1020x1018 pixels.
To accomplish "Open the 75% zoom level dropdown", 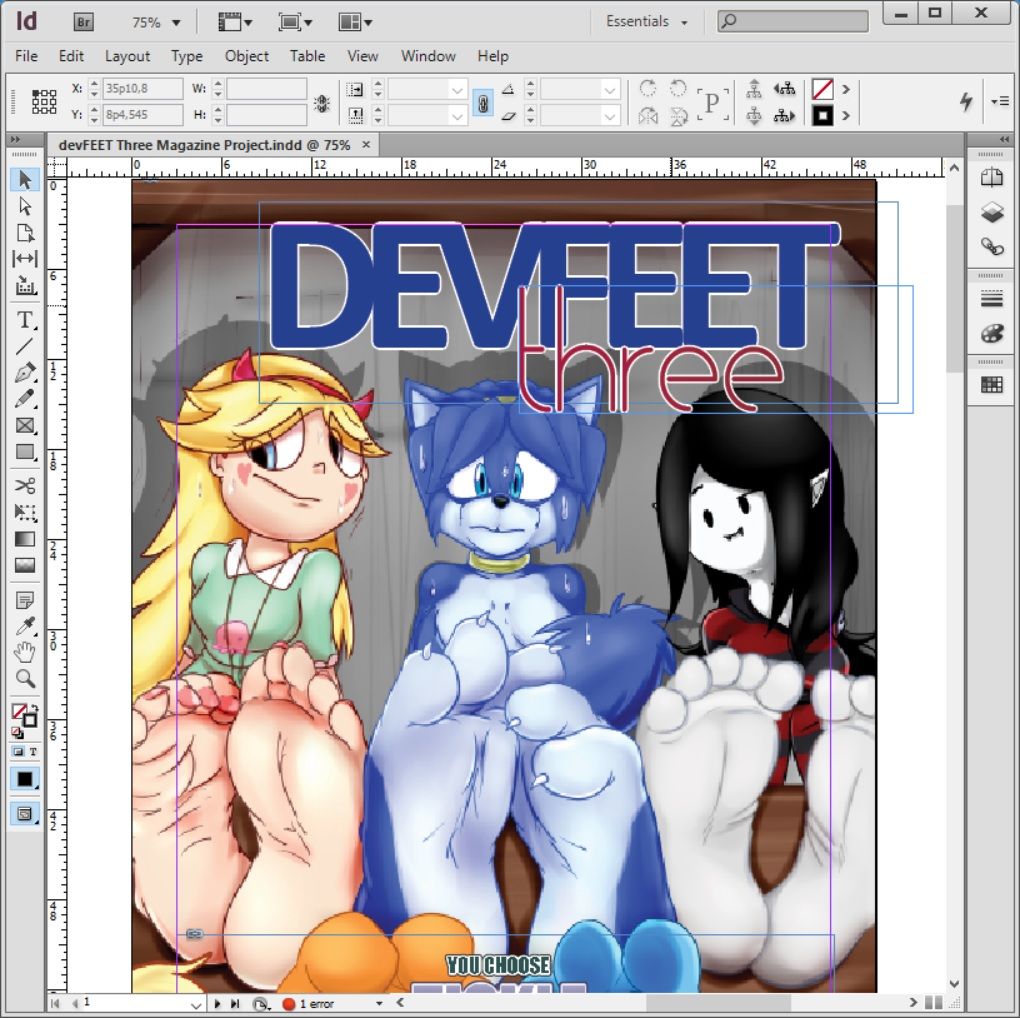I will coord(176,23).
